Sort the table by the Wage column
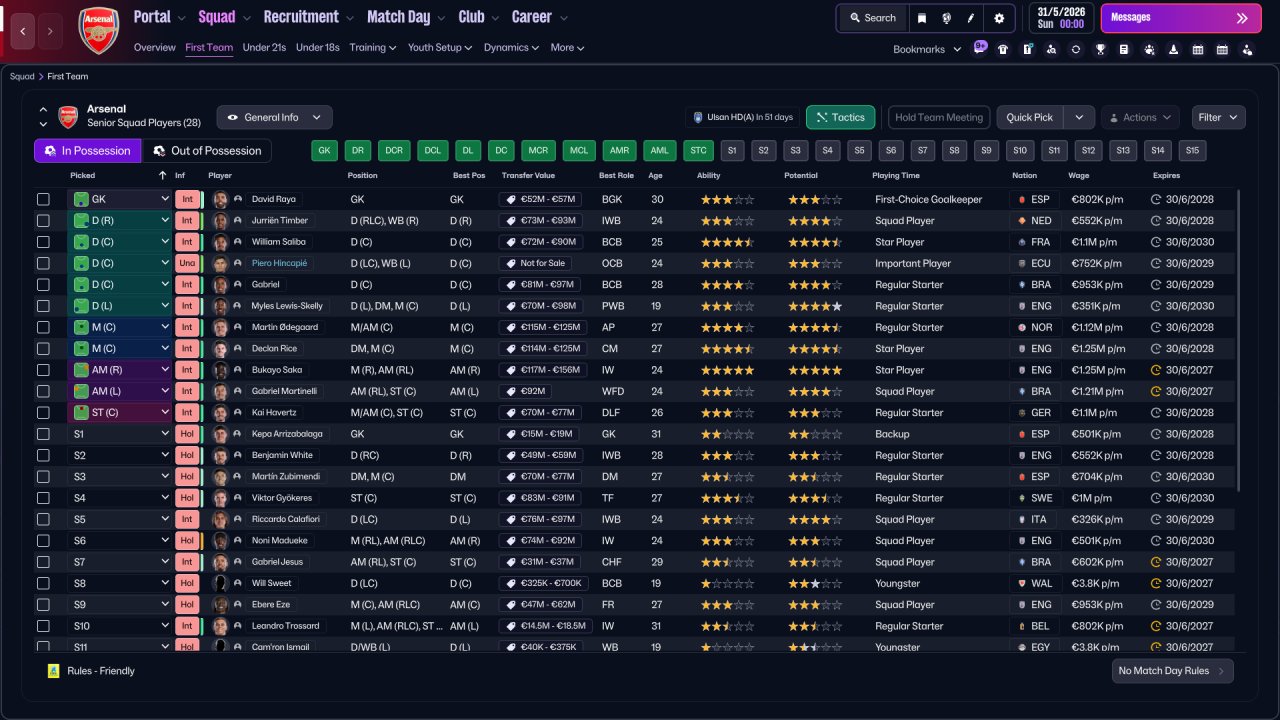This screenshot has width=1280, height=720. coord(1078,175)
